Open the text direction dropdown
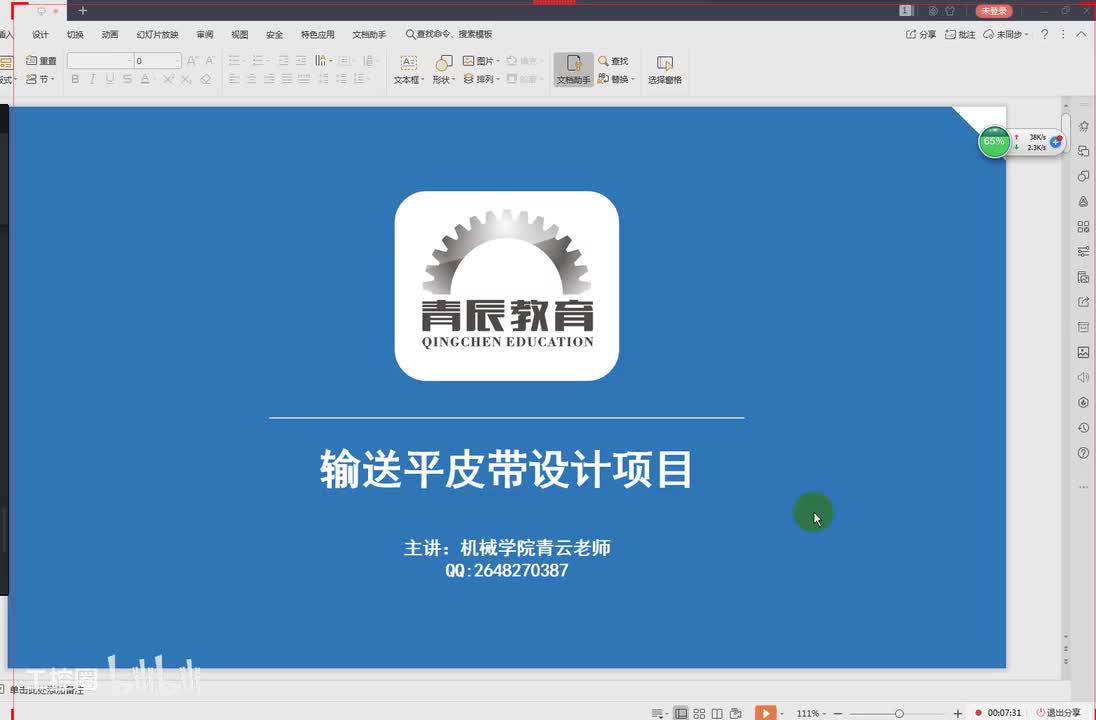 point(323,61)
